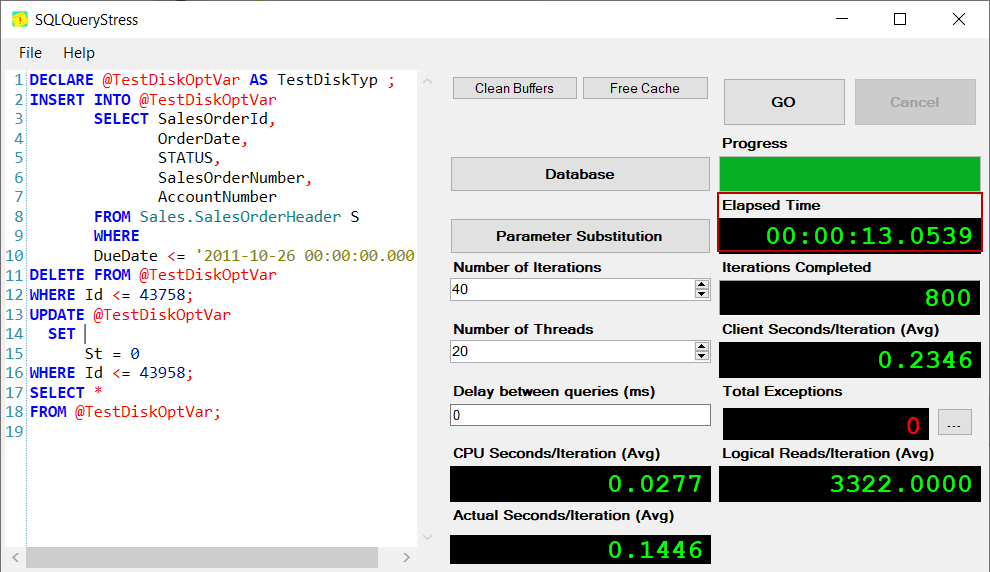Click the SET keyword on line 14

61,334
